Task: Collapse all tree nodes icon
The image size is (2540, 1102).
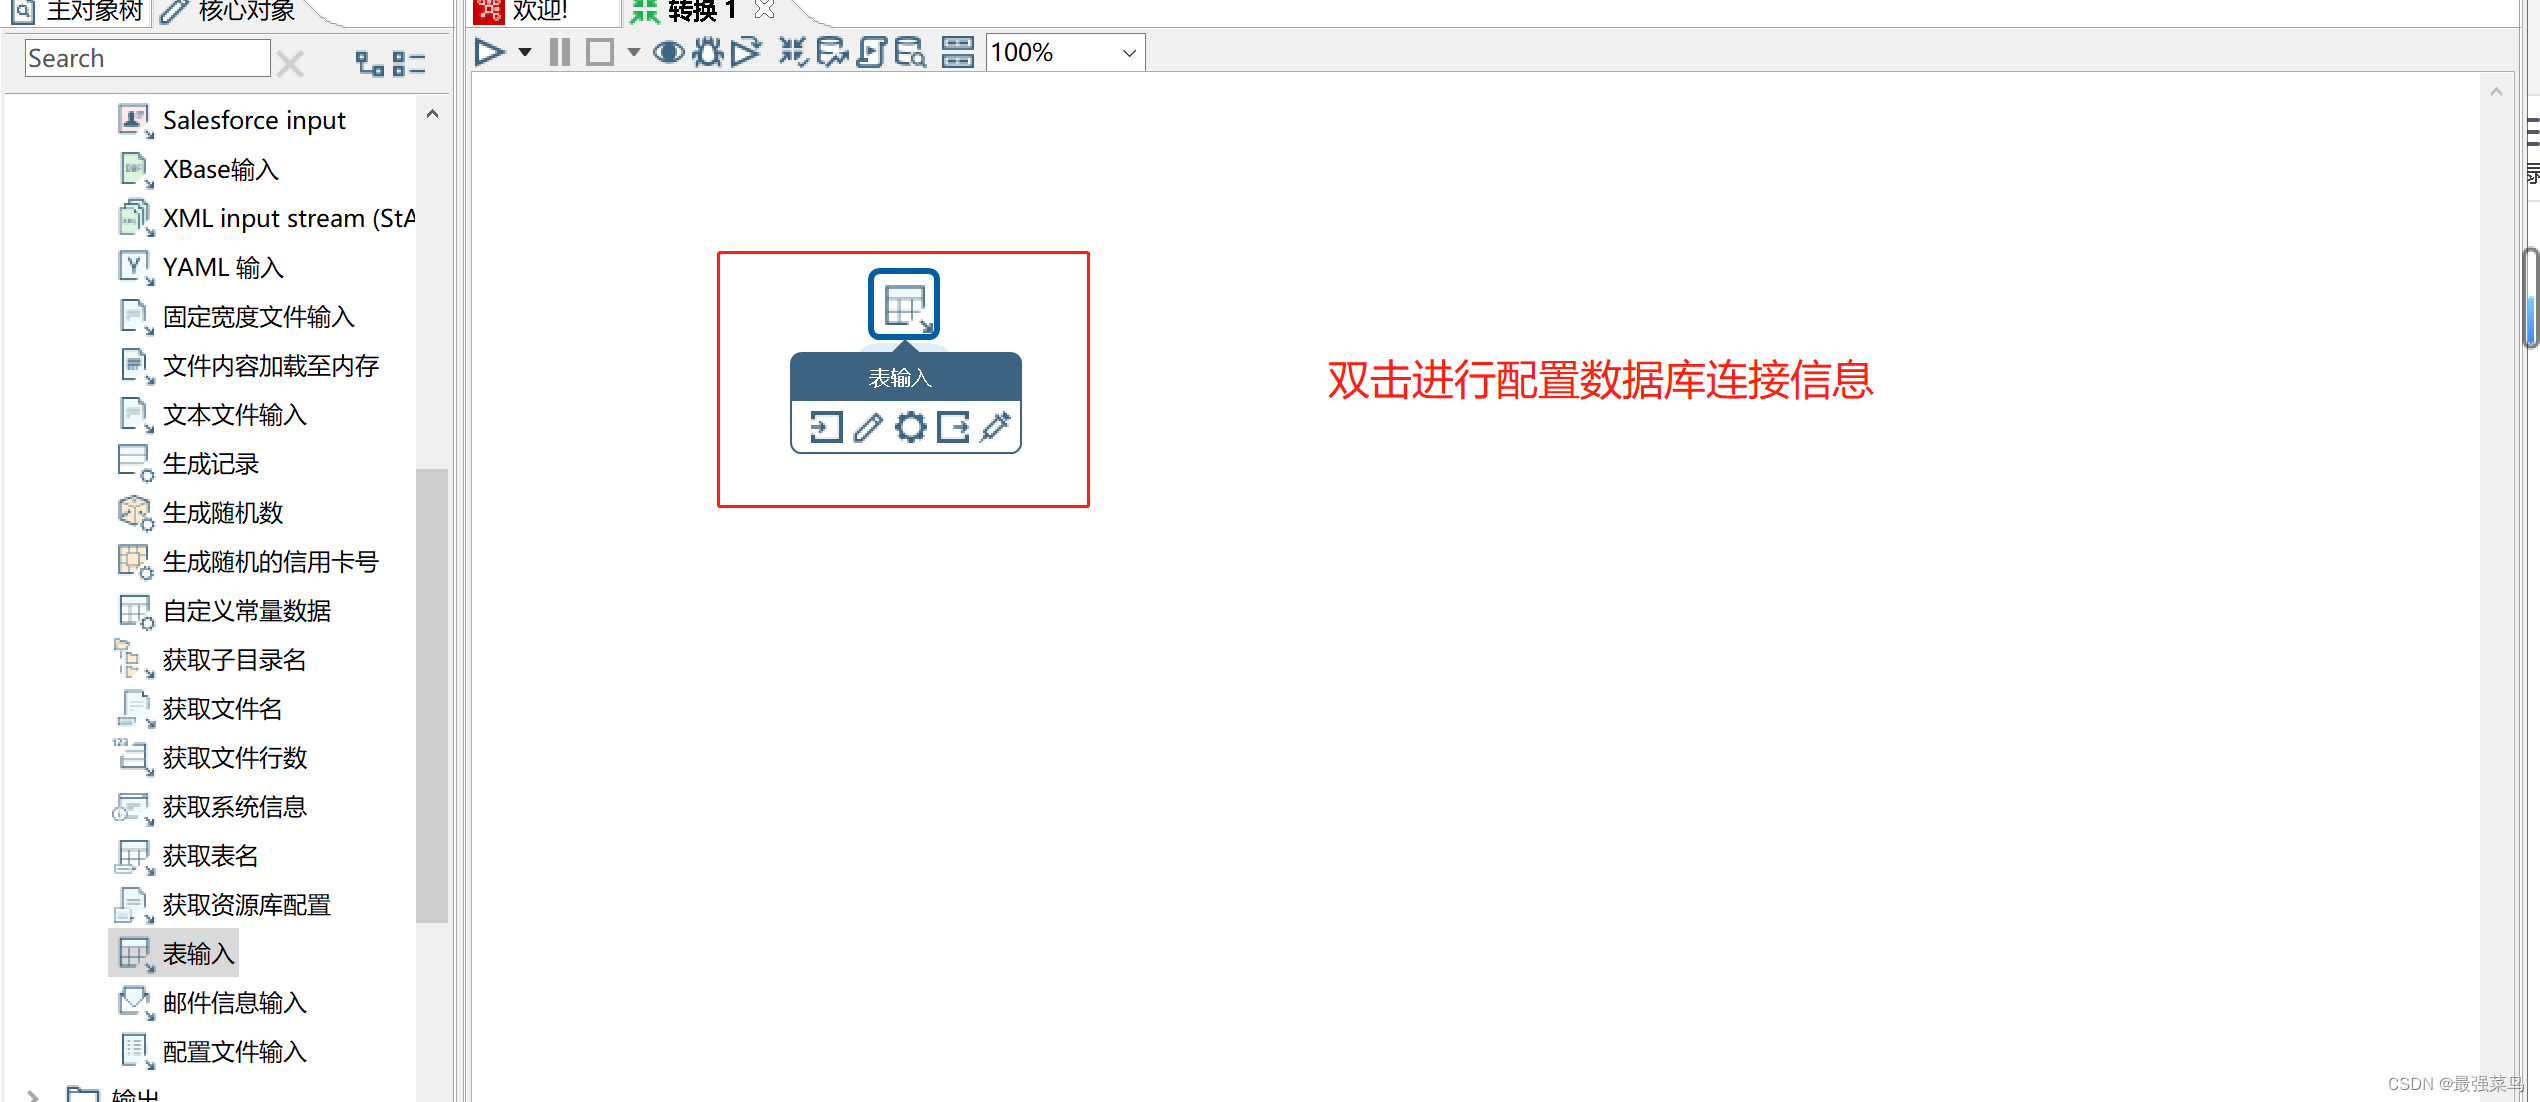Action: click(x=408, y=64)
